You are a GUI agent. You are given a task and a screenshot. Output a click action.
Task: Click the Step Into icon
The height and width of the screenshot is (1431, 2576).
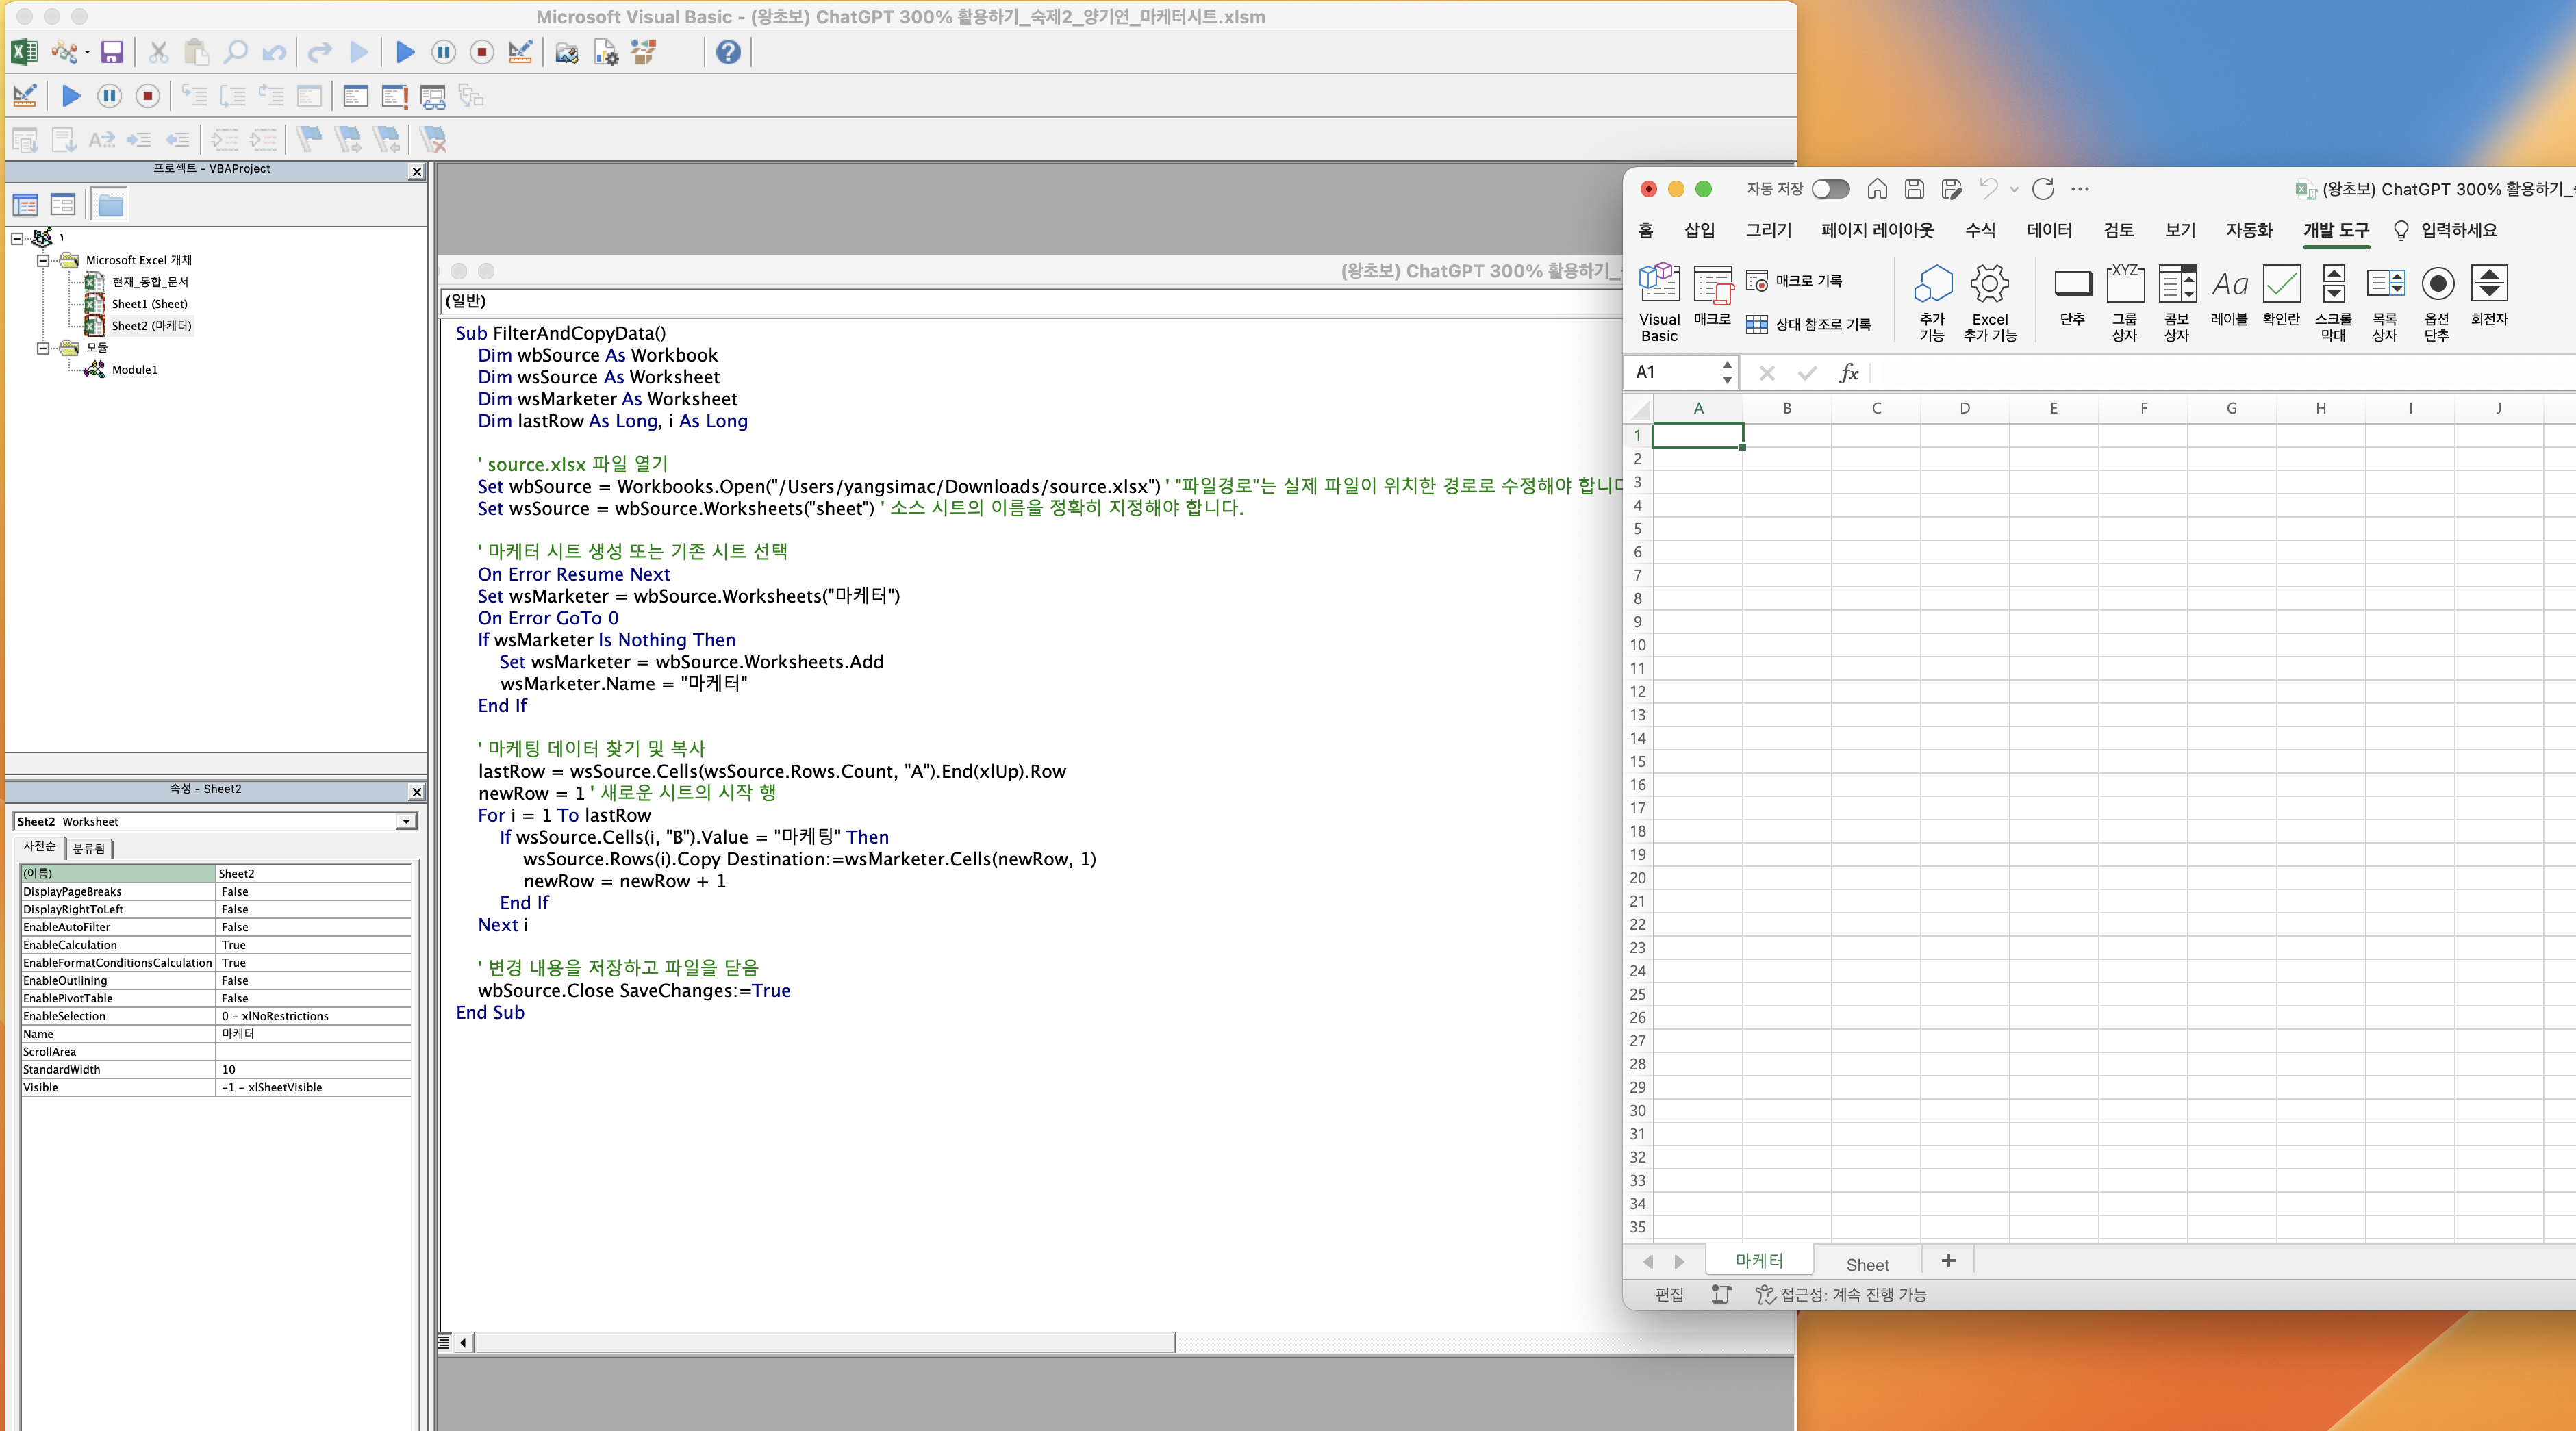point(194,96)
